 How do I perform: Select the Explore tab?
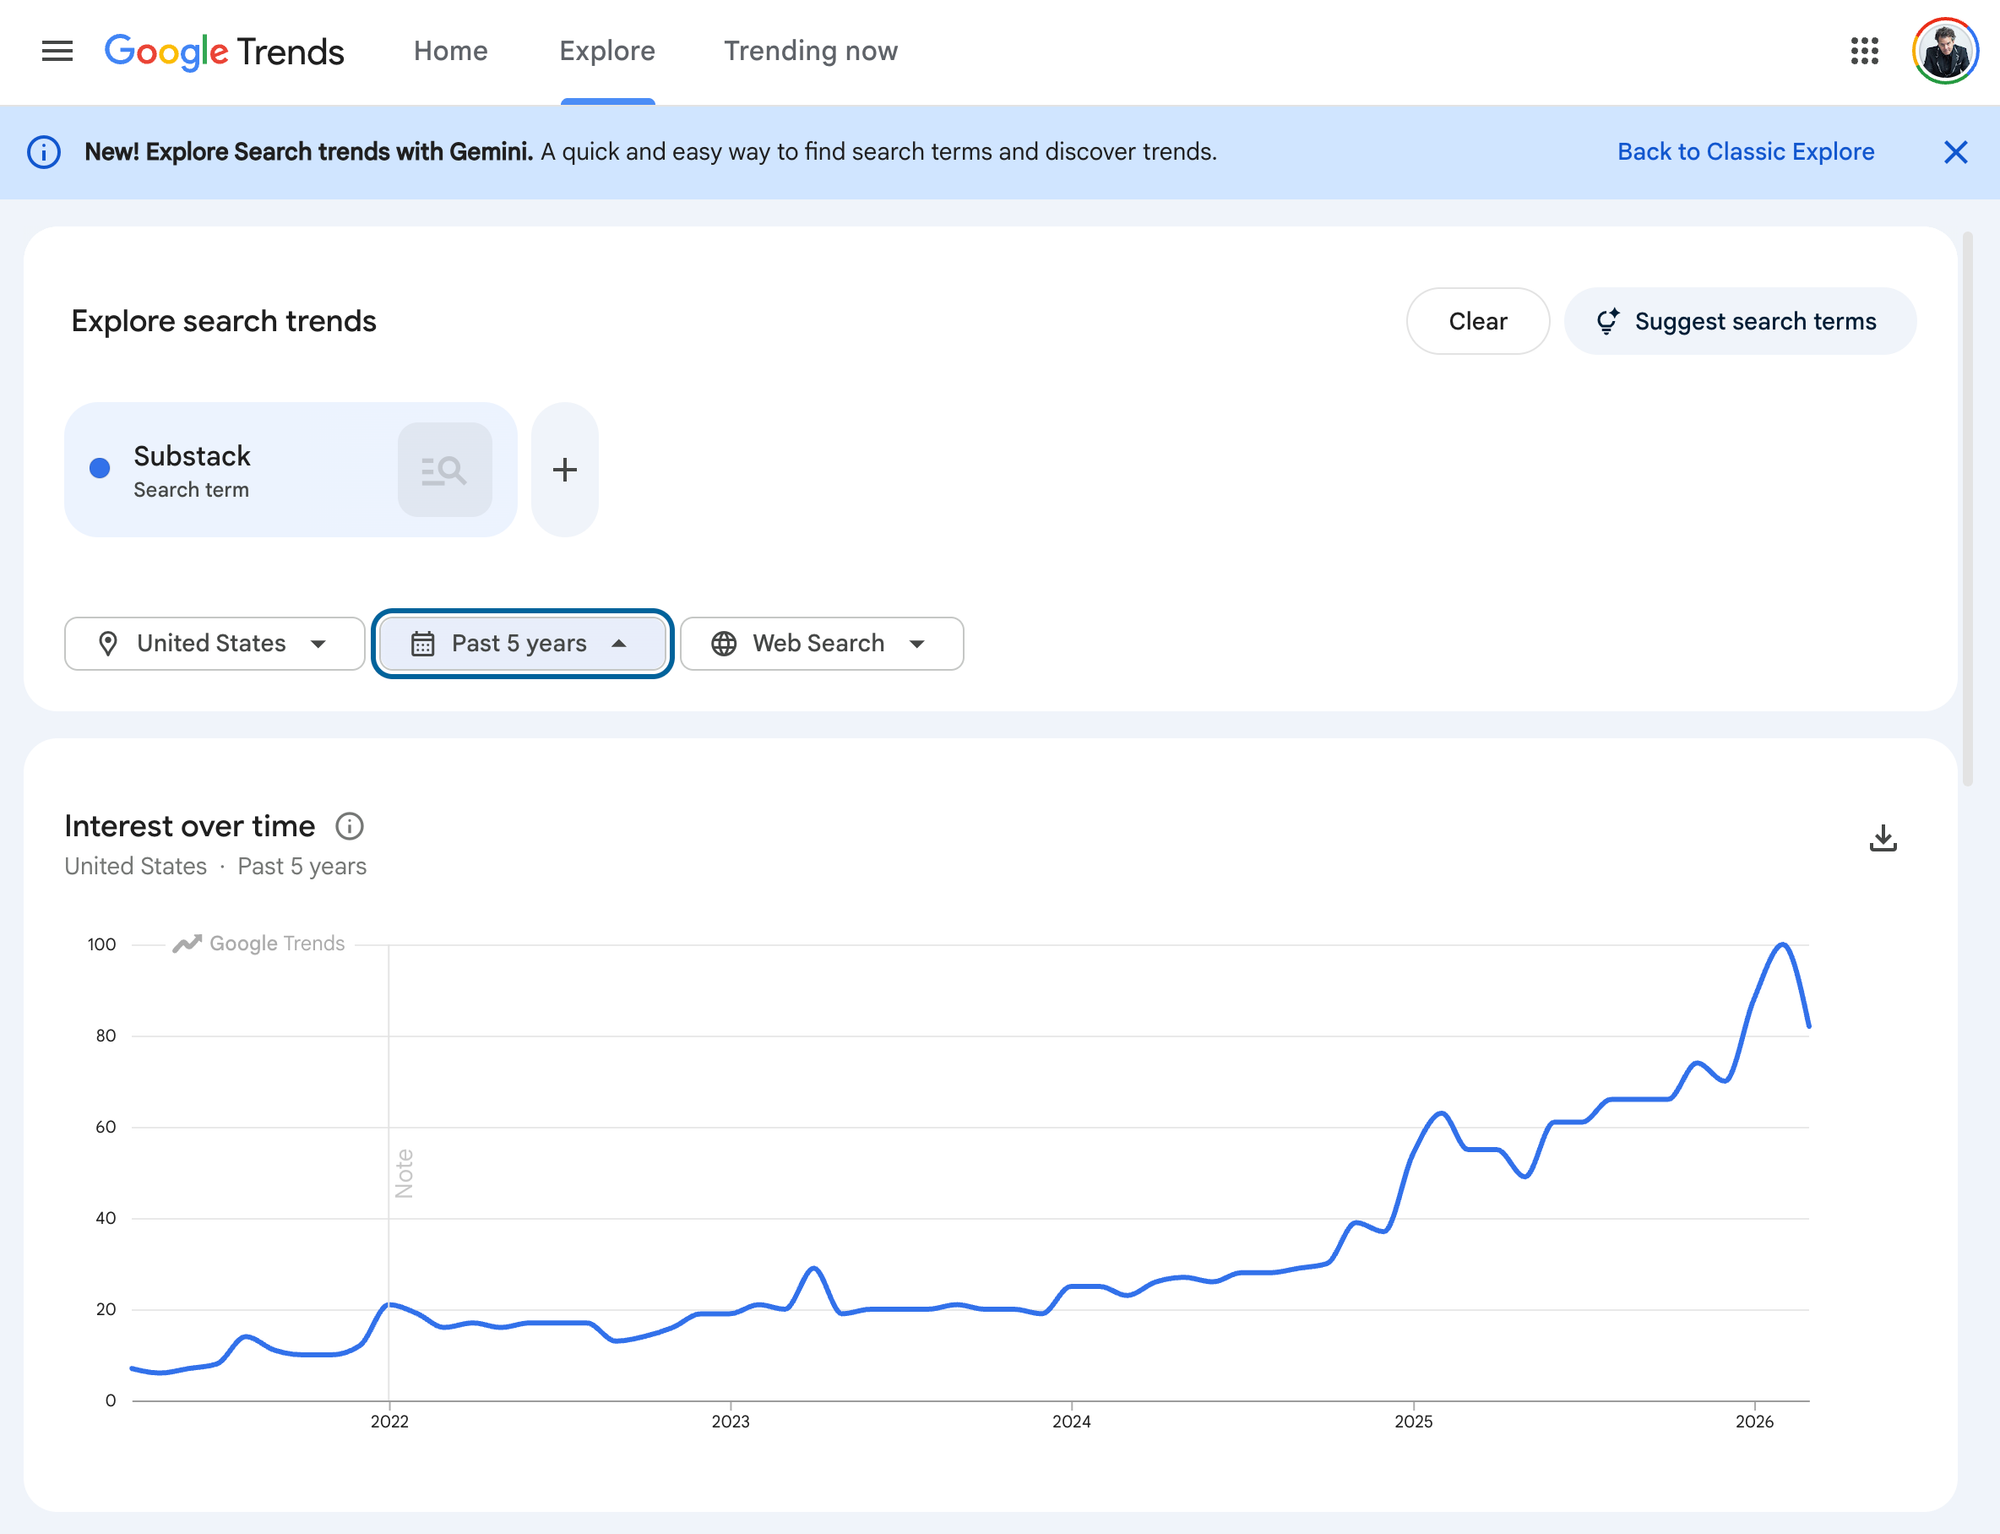pos(607,51)
